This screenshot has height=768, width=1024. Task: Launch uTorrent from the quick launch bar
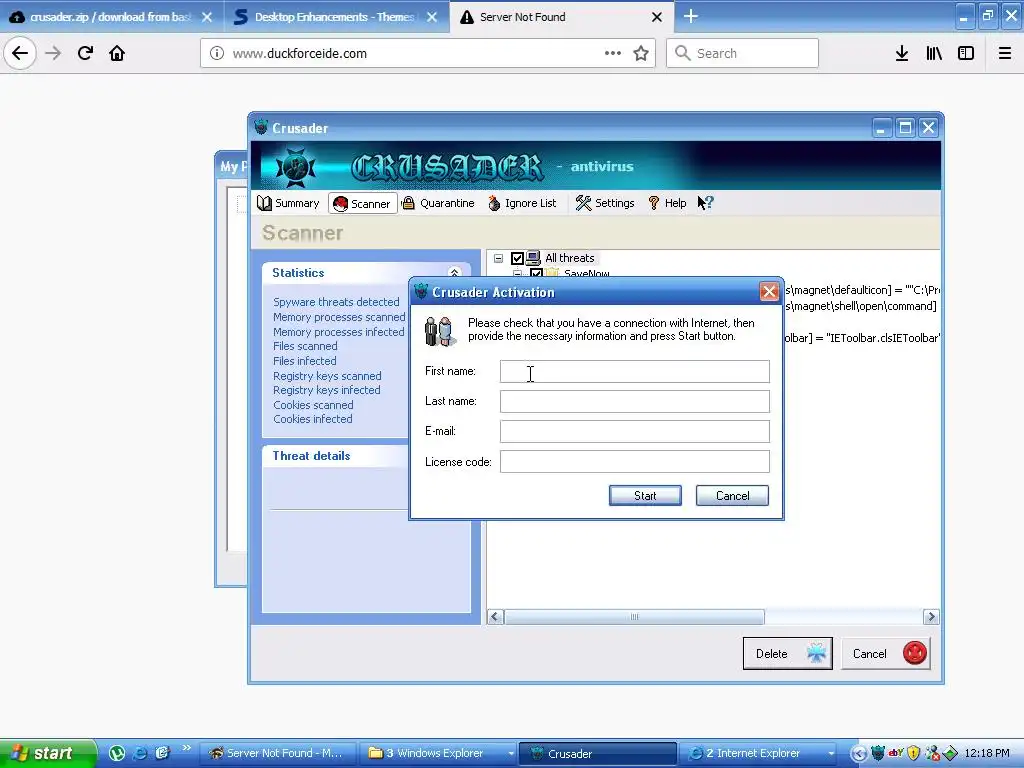(x=117, y=753)
